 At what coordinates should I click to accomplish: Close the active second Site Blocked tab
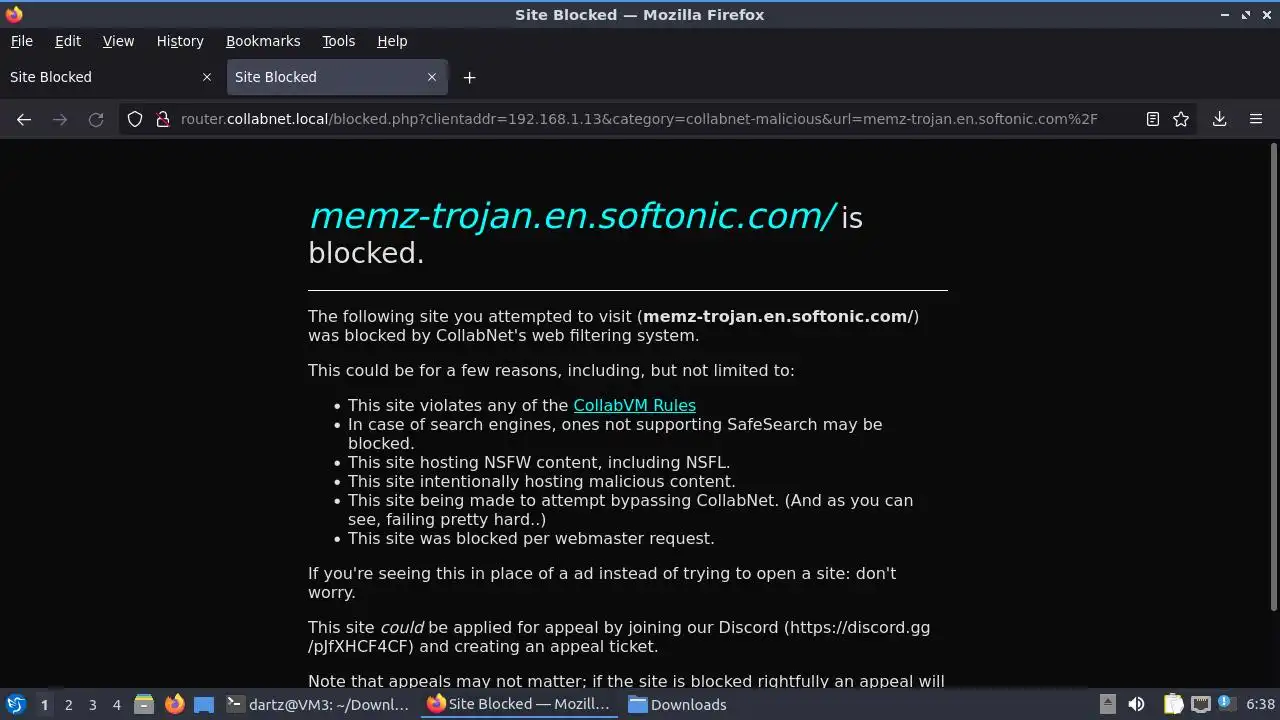432,77
